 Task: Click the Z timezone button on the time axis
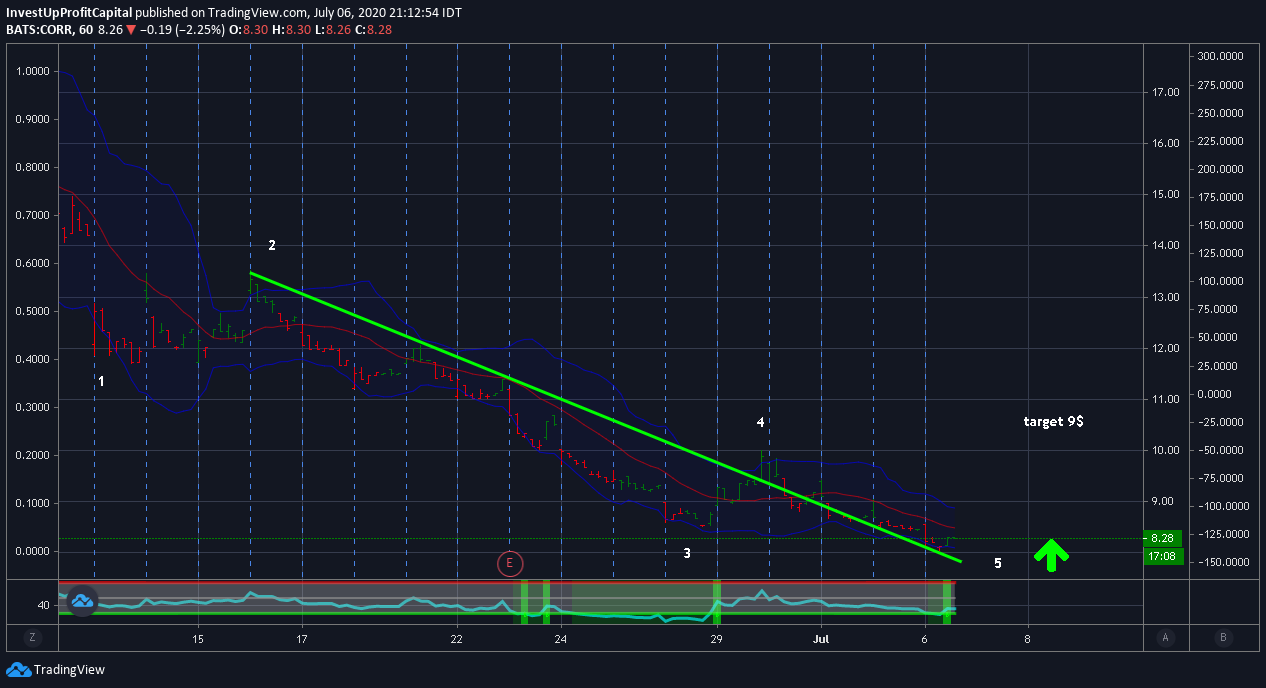[x=33, y=637]
